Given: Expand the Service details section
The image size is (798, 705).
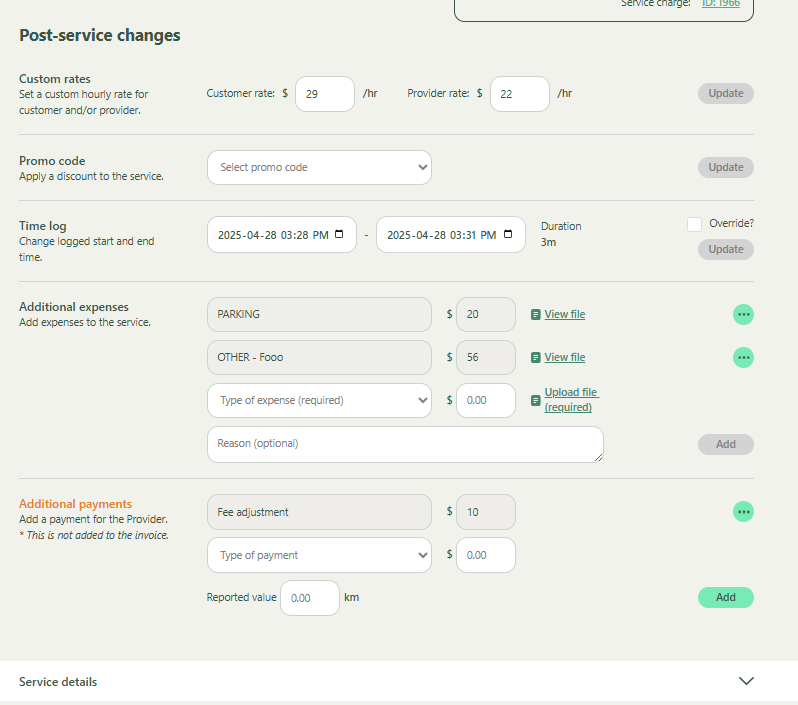Looking at the screenshot, I should click(745, 681).
